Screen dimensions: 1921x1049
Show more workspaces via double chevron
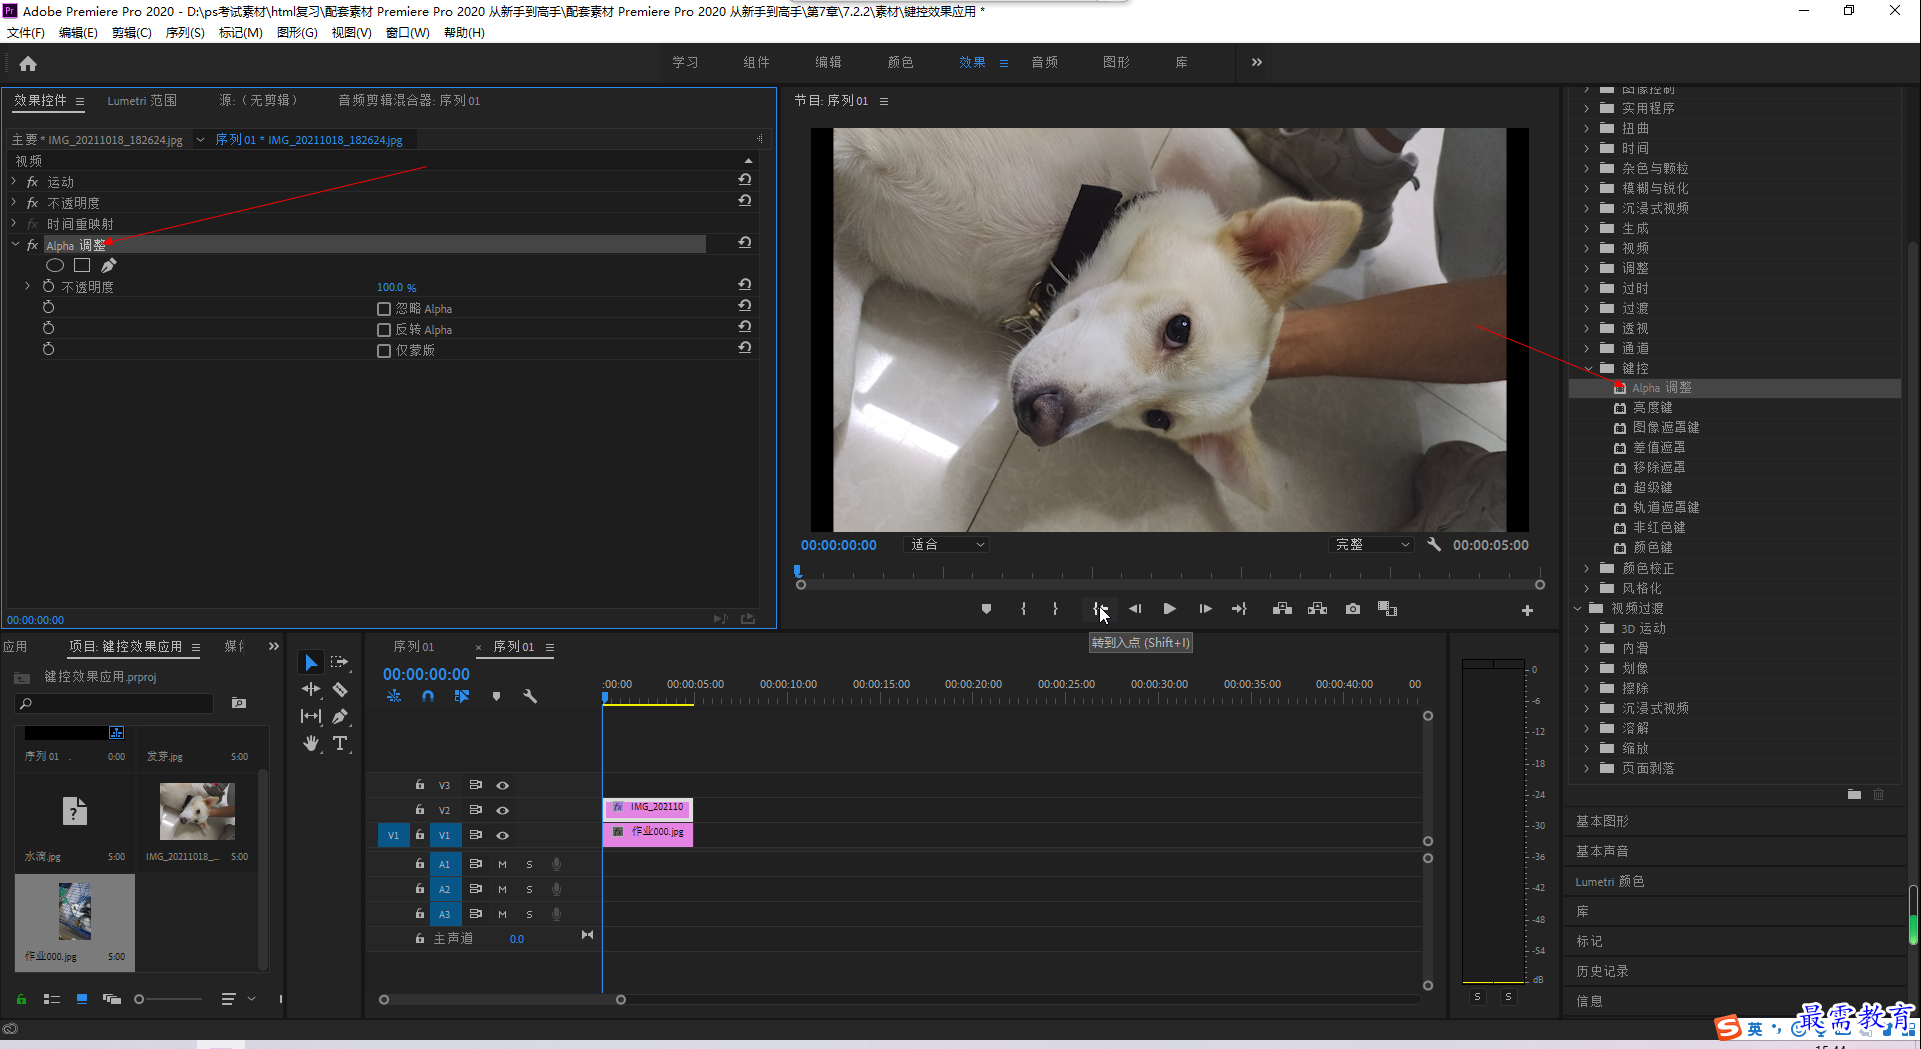point(1257,62)
